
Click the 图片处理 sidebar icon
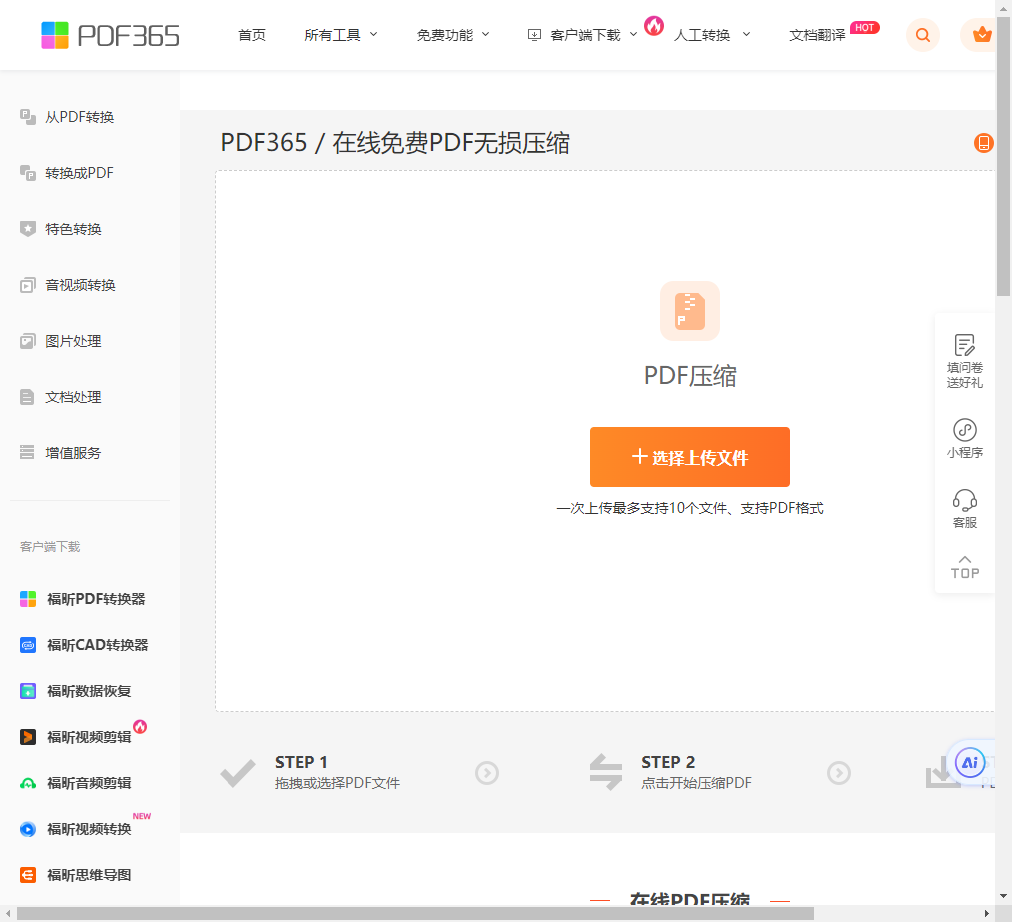[x=28, y=341]
